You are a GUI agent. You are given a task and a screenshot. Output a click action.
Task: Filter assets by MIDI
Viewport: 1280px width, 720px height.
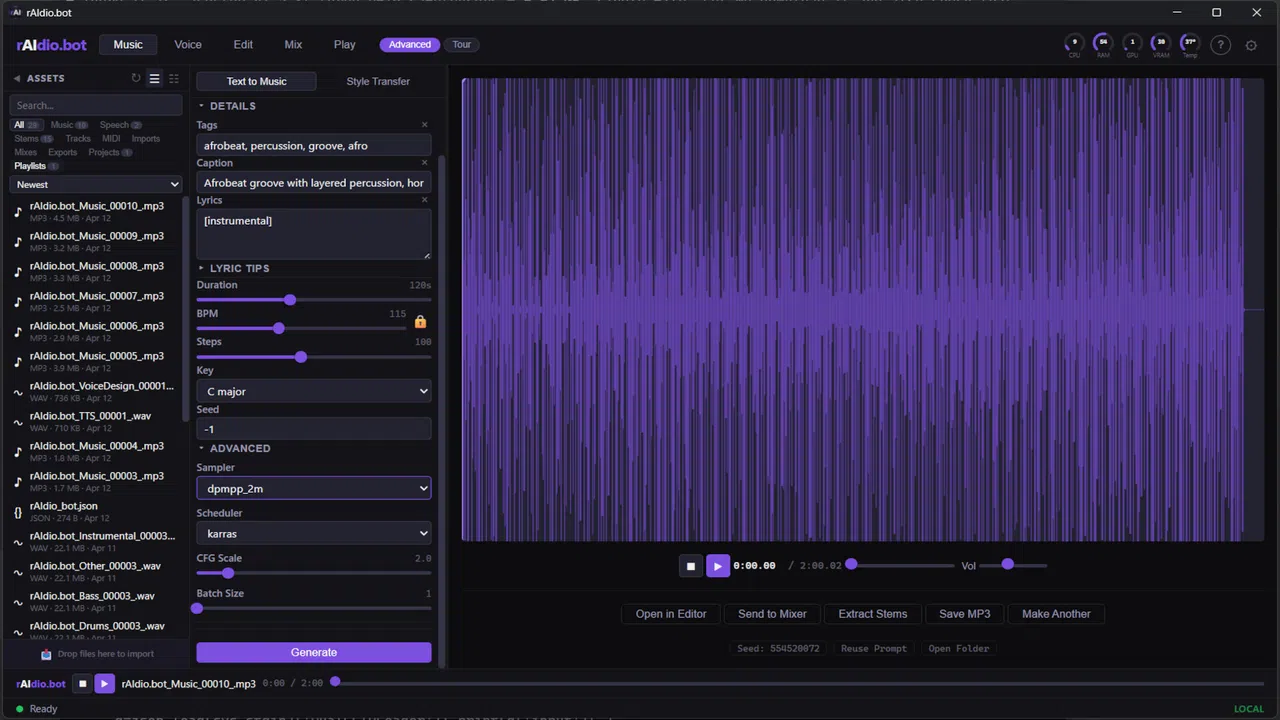(111, 139)
